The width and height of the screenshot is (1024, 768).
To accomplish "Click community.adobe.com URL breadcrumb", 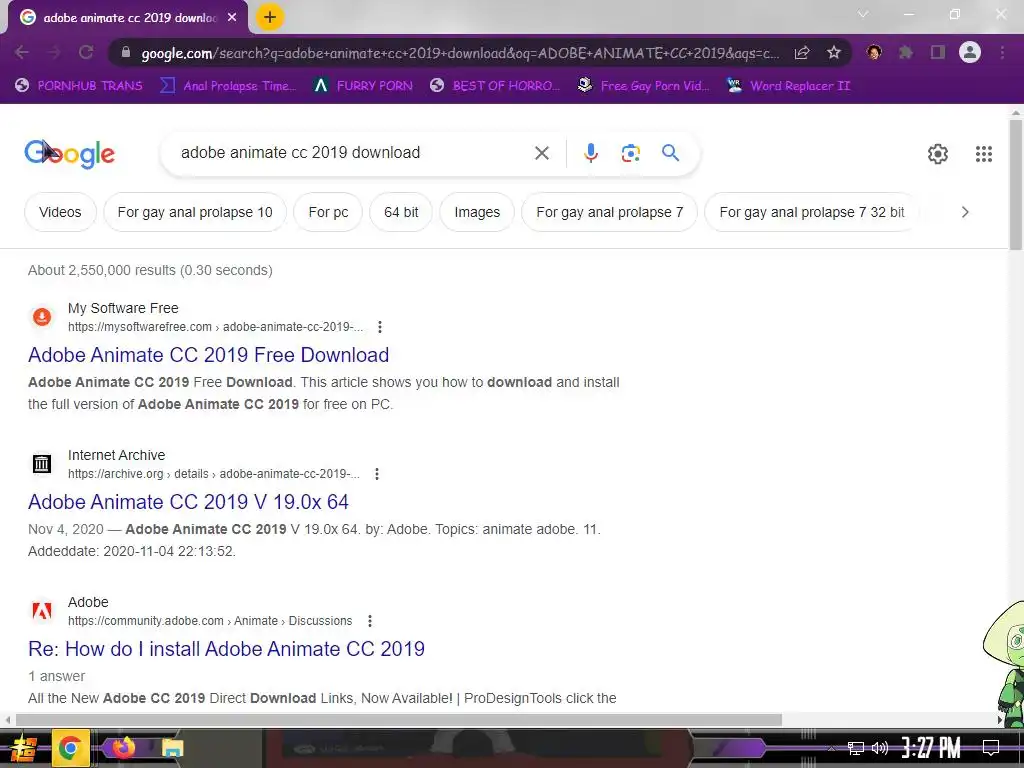I will [x=210, y=620].
